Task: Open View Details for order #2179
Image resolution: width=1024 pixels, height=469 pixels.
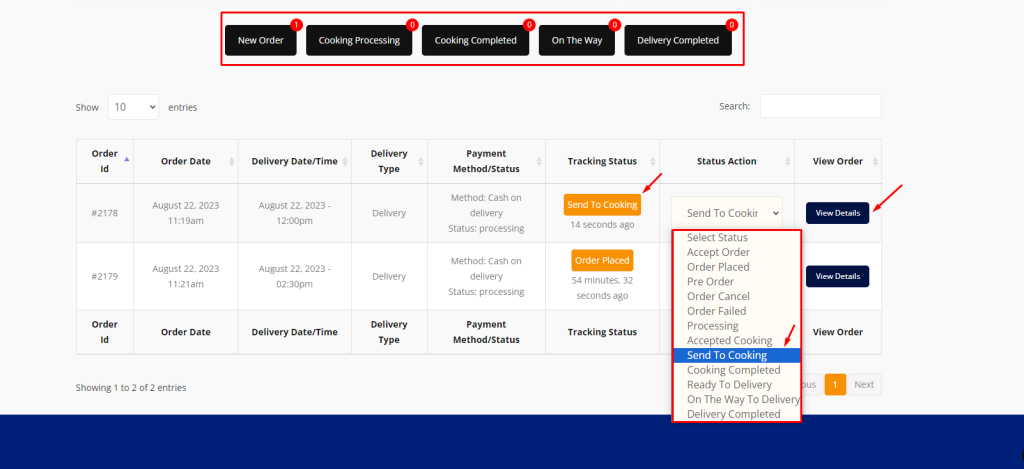Action: [x=837, y=276]
